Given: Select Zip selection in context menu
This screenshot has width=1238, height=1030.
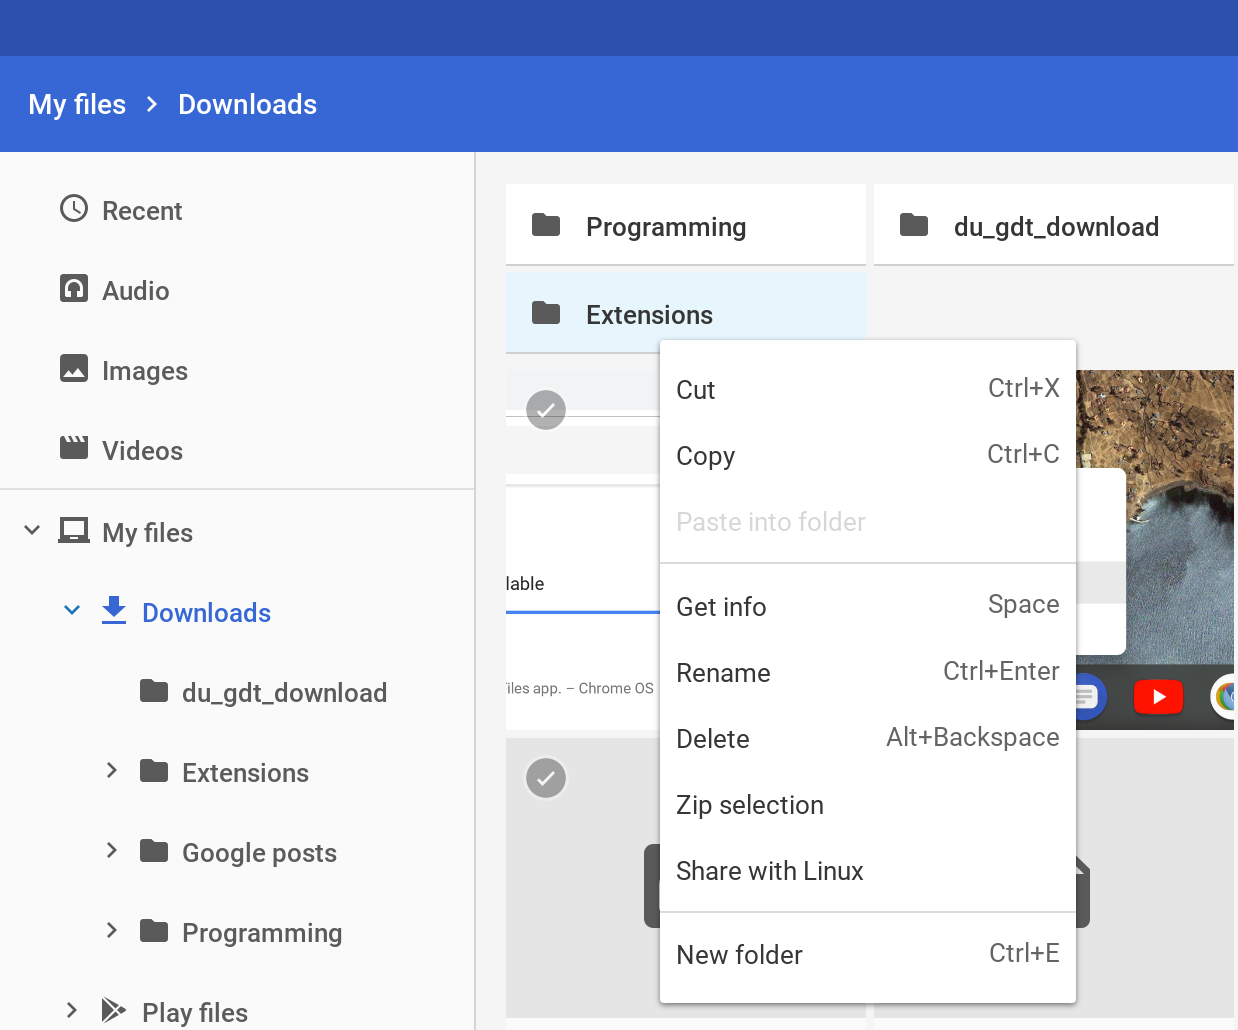Looking at the screenshot, I should tap(750, 805).
